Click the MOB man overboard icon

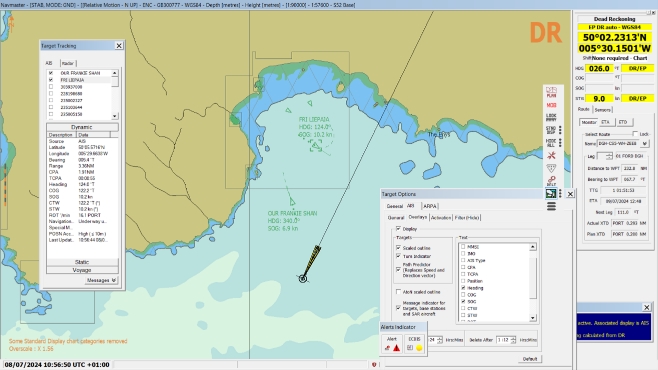[551, 105]
